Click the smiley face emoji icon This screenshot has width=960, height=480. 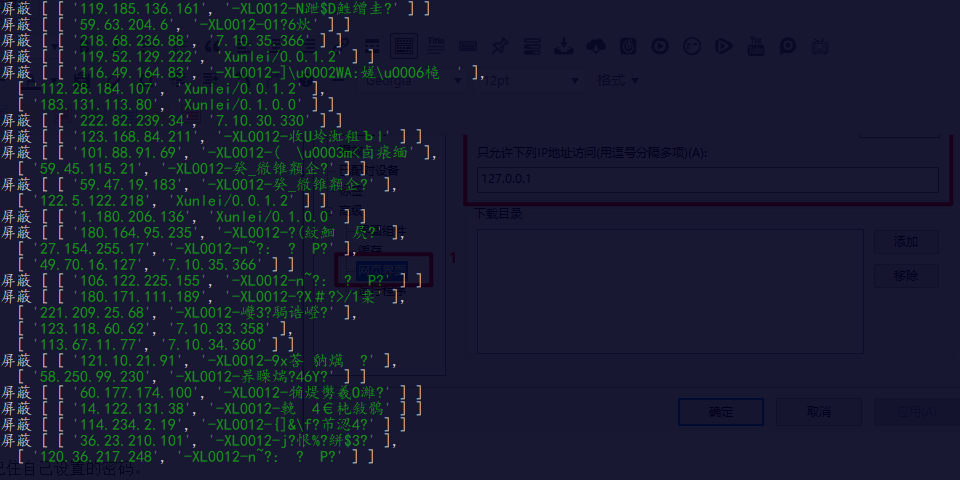click(691, 46)
